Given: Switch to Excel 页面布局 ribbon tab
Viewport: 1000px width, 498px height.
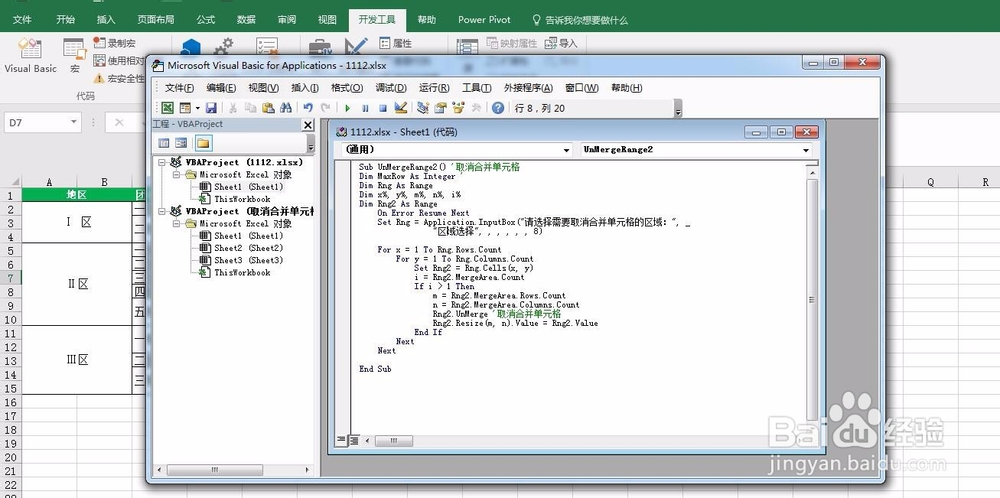Looking at the screenshot, I should click(156, 20).
